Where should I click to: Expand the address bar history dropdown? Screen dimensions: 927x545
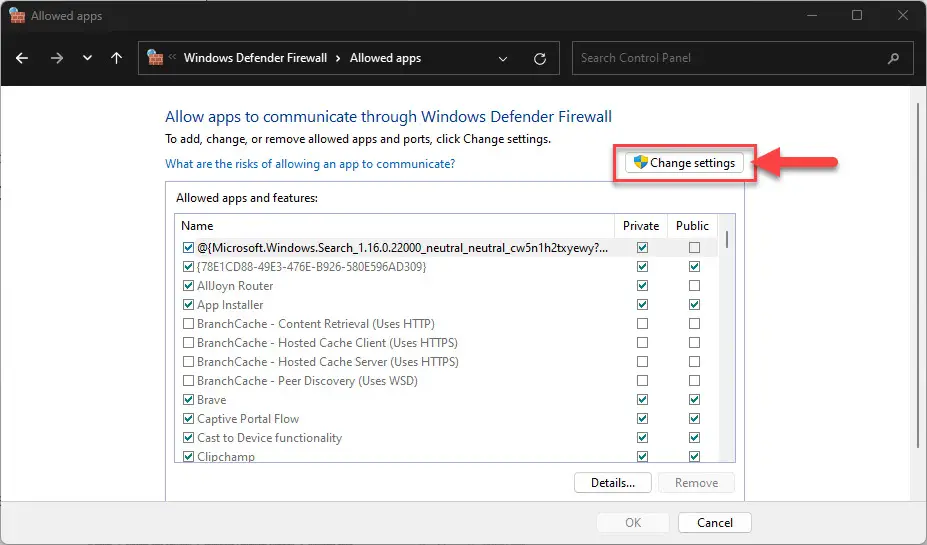(x=503, y=58)
